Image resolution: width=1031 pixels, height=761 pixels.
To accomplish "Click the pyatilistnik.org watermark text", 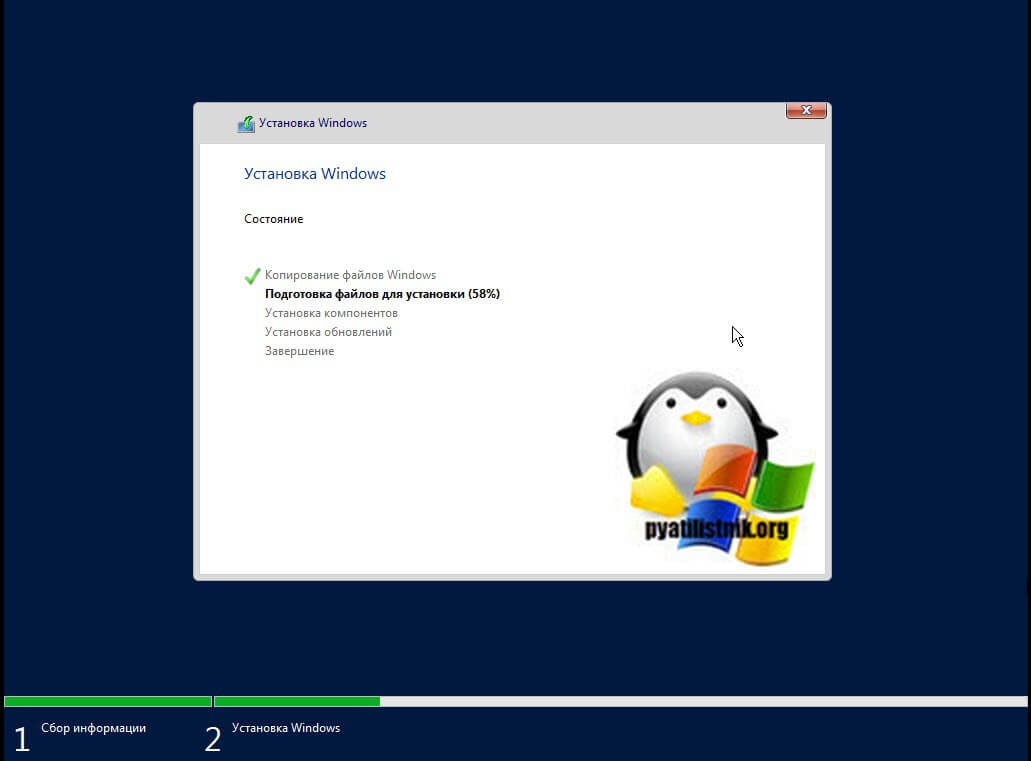I will coord(716,528).
